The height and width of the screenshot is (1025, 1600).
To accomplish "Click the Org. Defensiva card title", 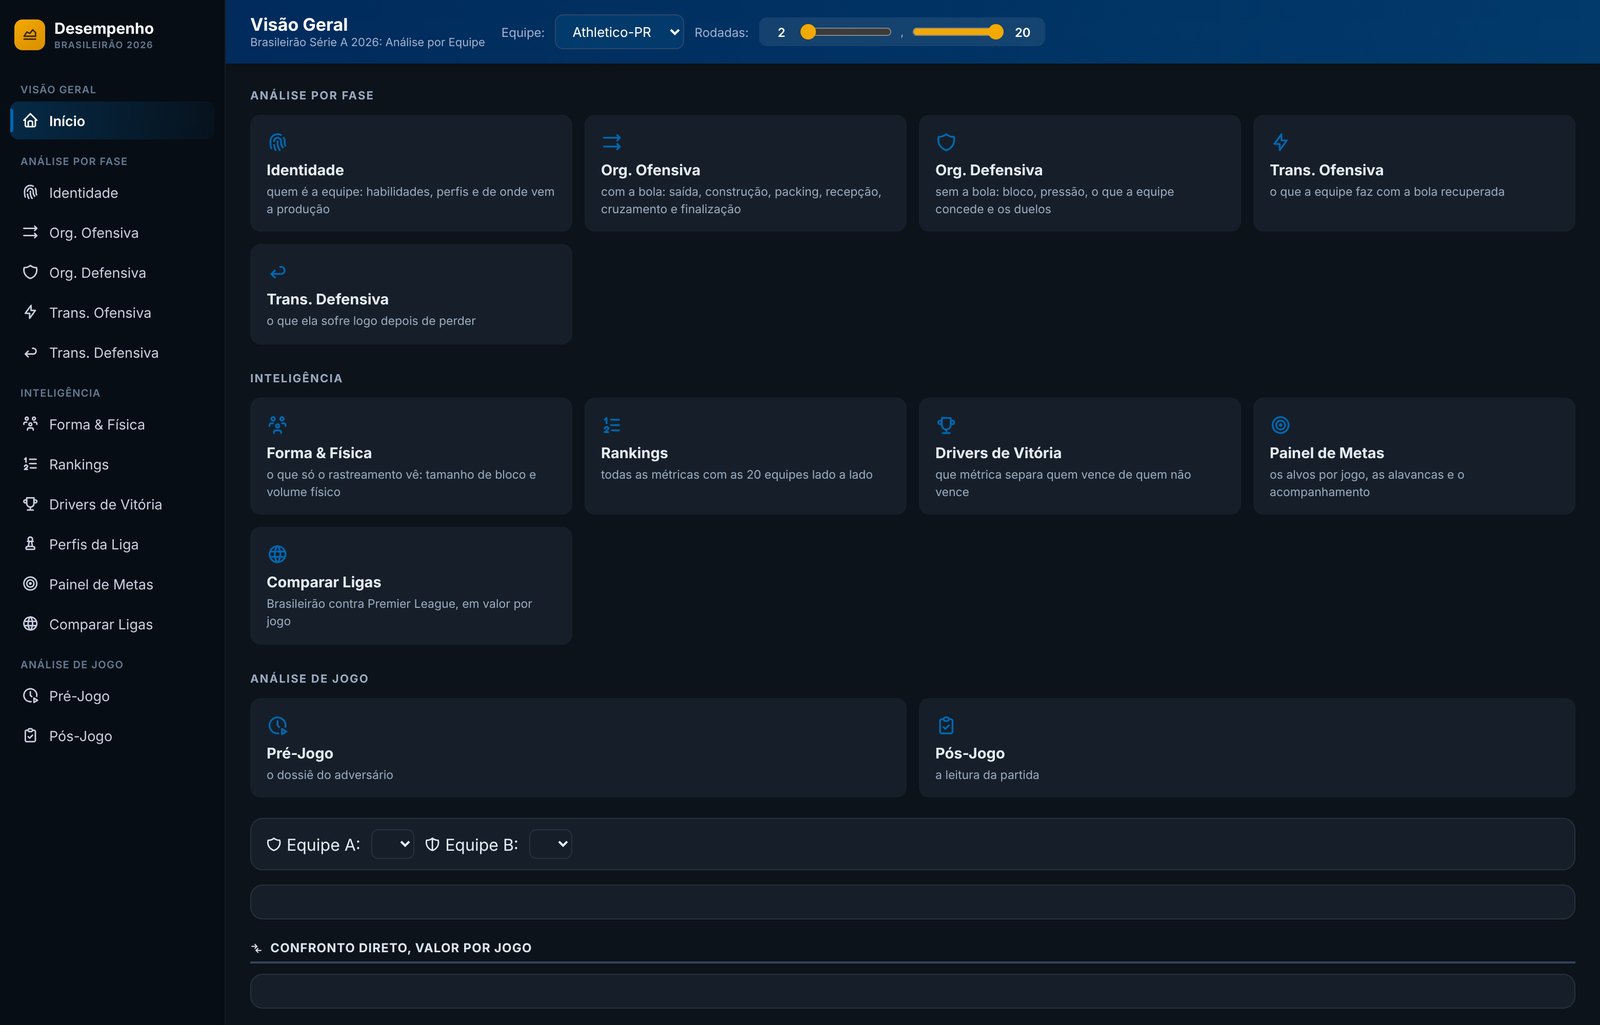I will [989, 170].
